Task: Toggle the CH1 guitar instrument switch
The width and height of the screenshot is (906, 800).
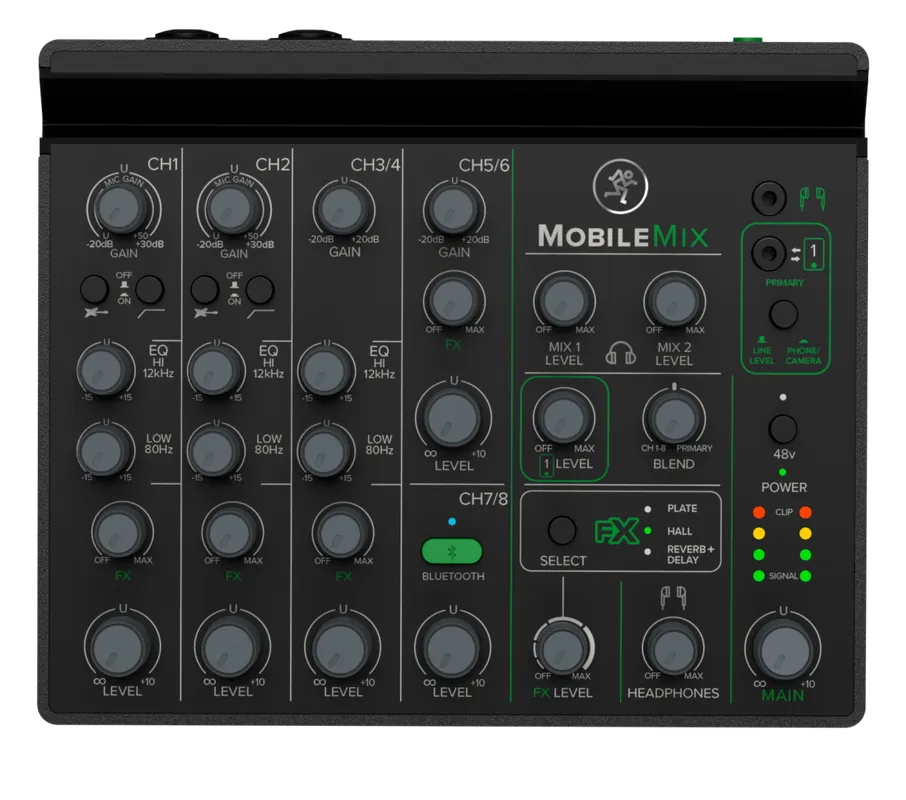Action: [x=94, y=289]
